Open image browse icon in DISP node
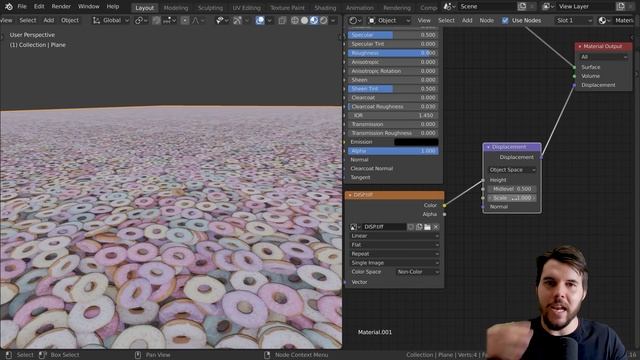The height and width of the screenshot is (360, 640). click(355, 227)
